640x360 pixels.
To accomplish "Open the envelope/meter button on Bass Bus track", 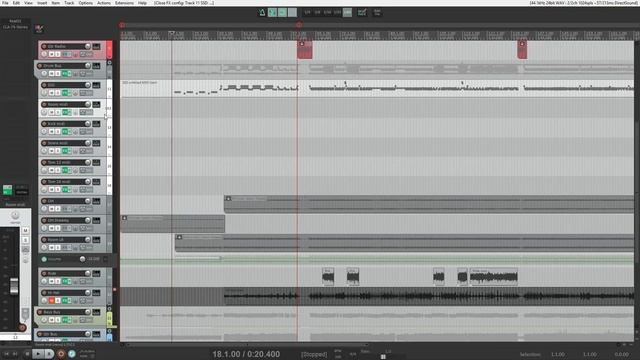I will [96, 312].
